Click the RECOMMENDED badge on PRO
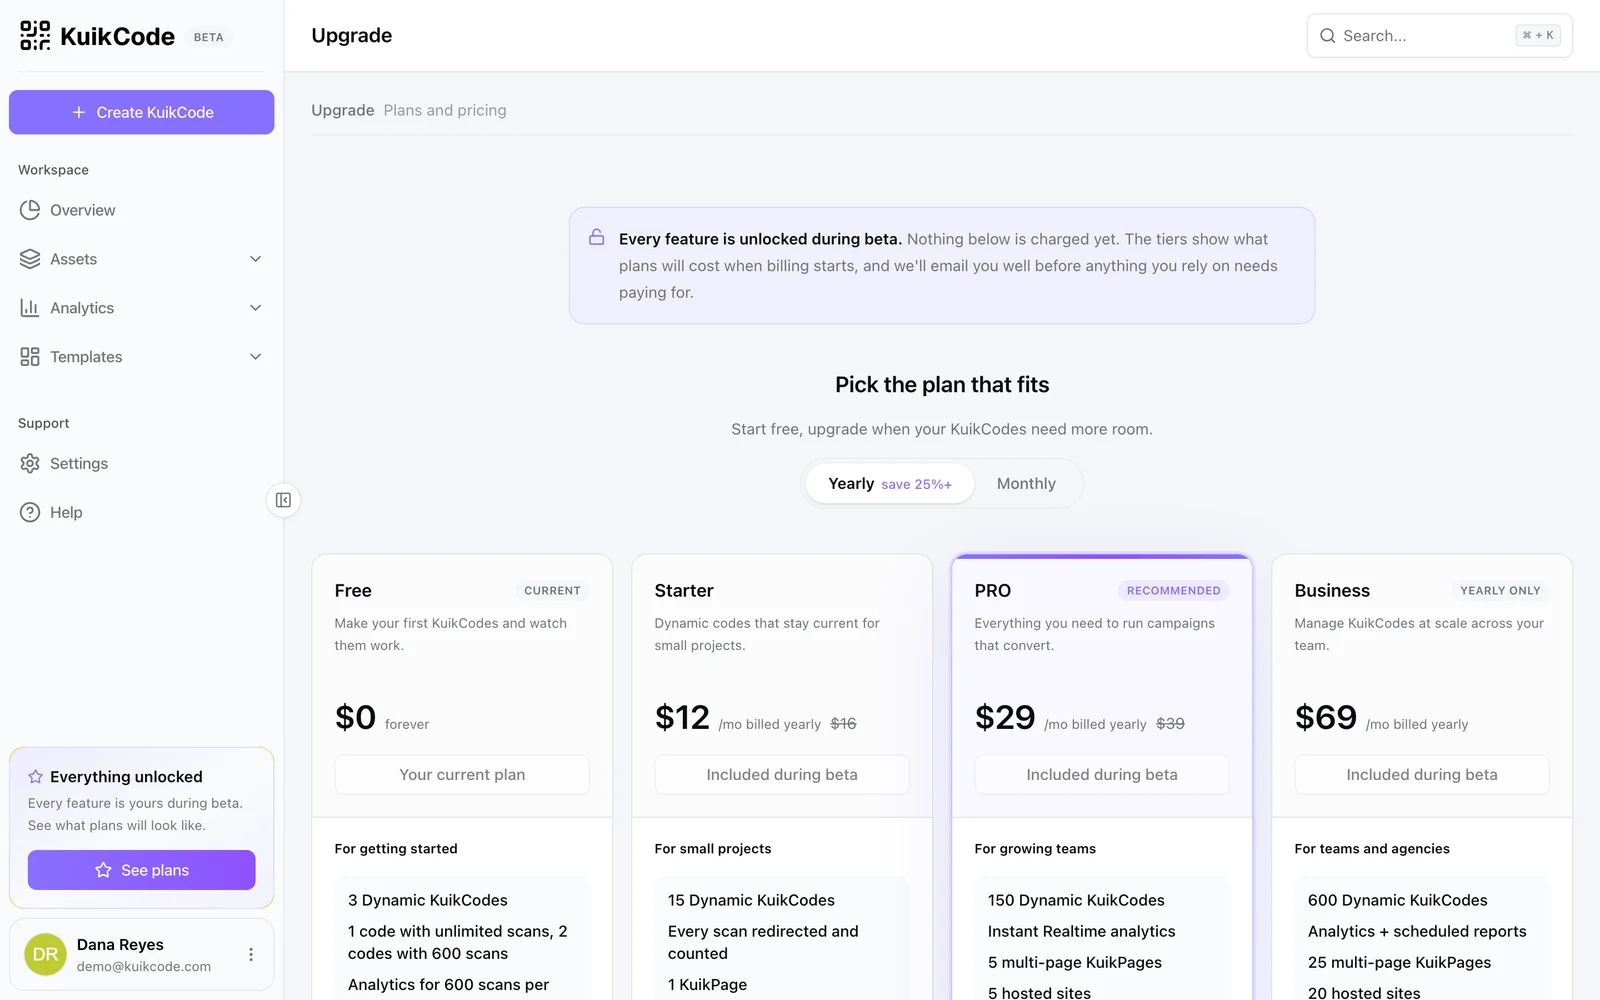The image size is (1600, 1000). coord(1174,591)
